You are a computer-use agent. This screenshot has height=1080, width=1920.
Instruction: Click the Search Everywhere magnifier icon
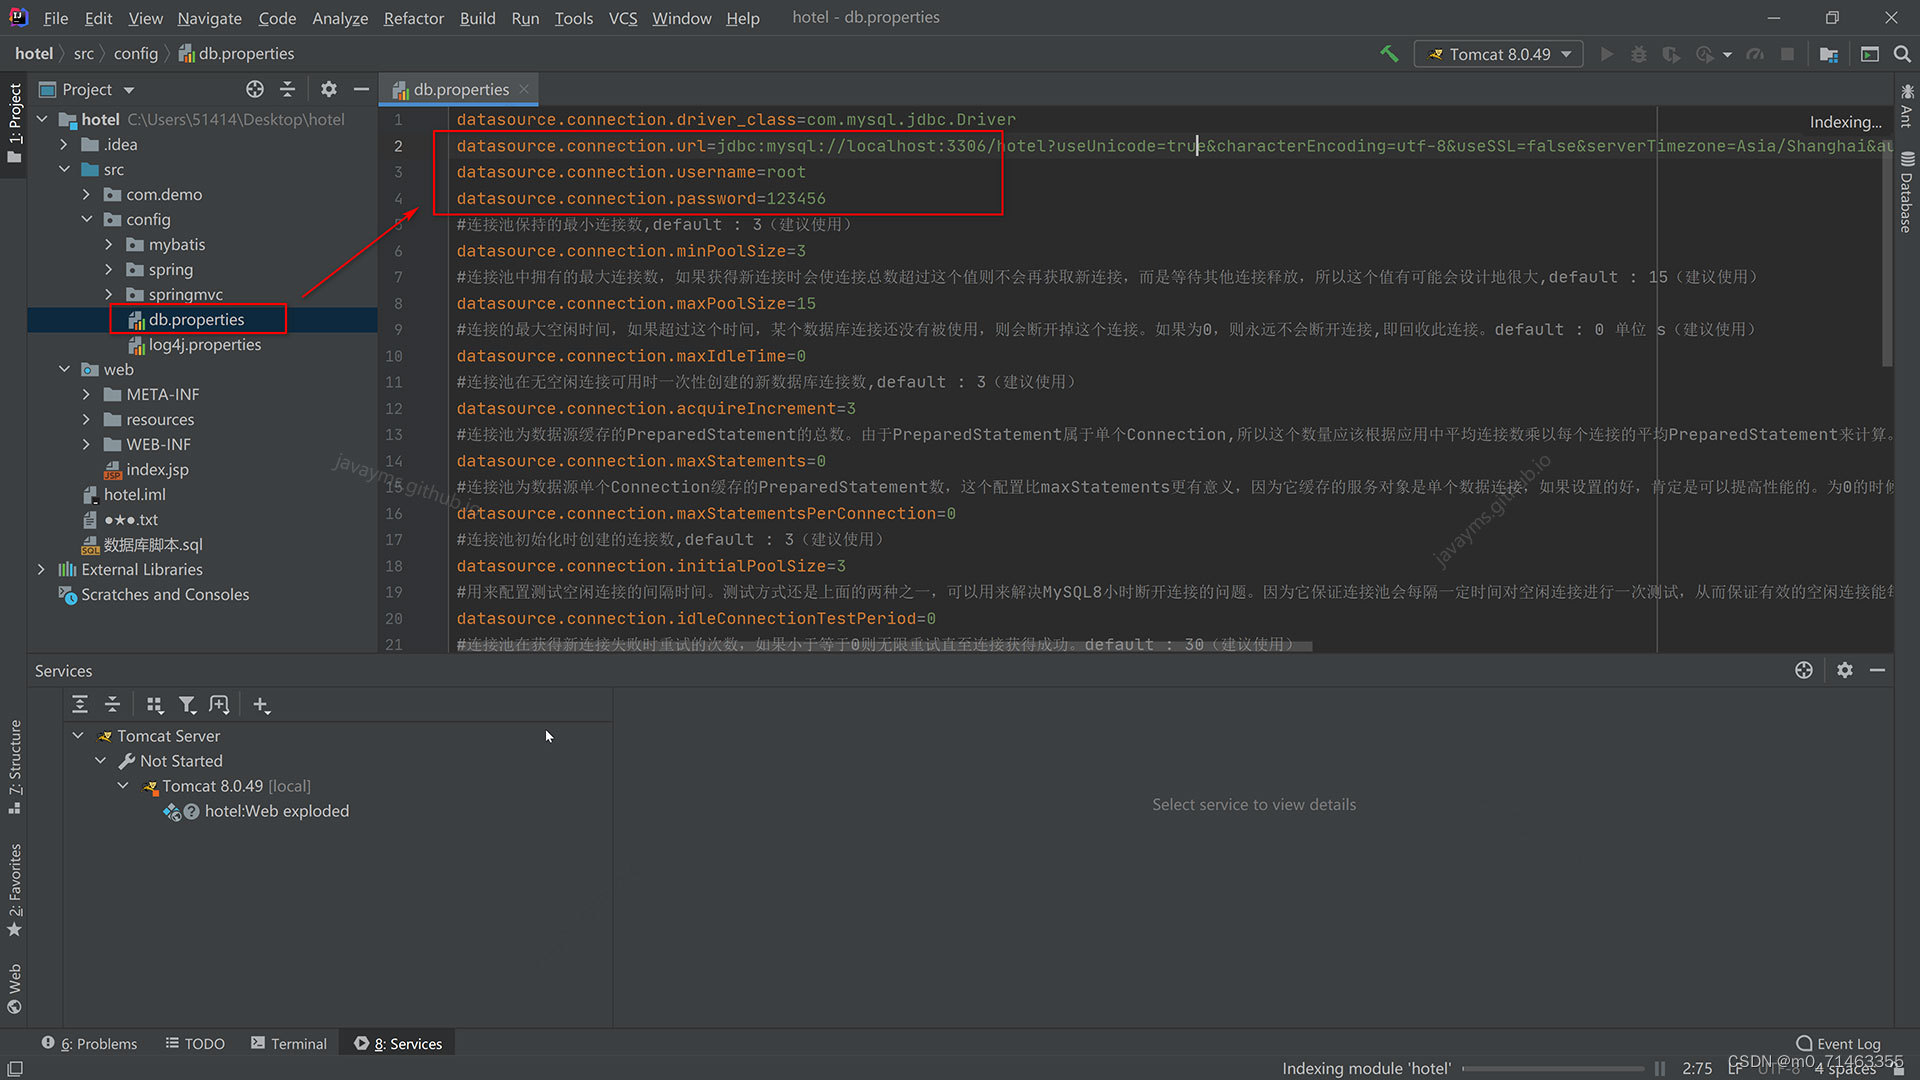(1902, 54)
